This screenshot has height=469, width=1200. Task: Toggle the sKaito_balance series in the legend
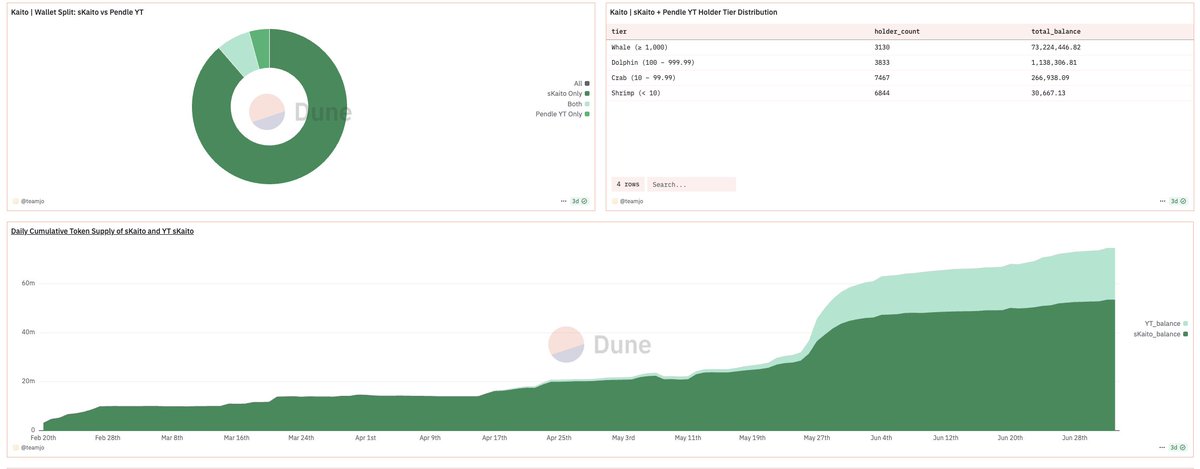click(x=1161, y=334)
